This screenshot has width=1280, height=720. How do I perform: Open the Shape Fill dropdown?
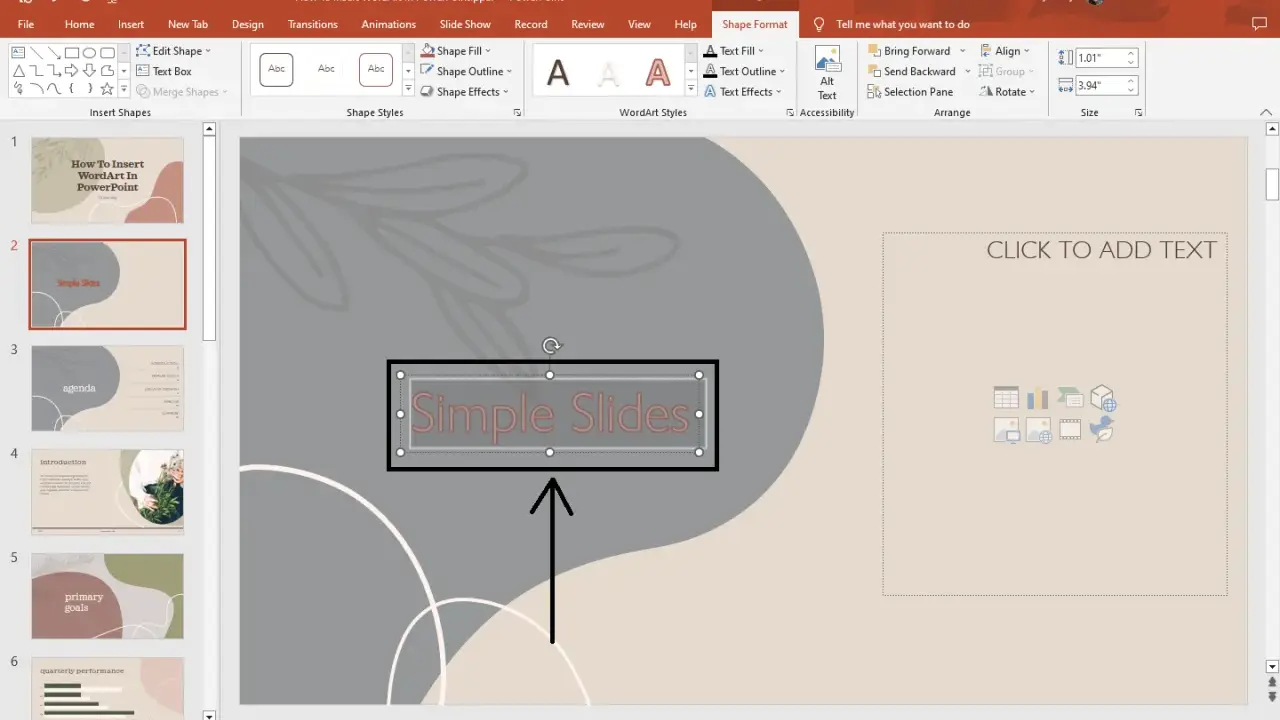coord(456,51)
